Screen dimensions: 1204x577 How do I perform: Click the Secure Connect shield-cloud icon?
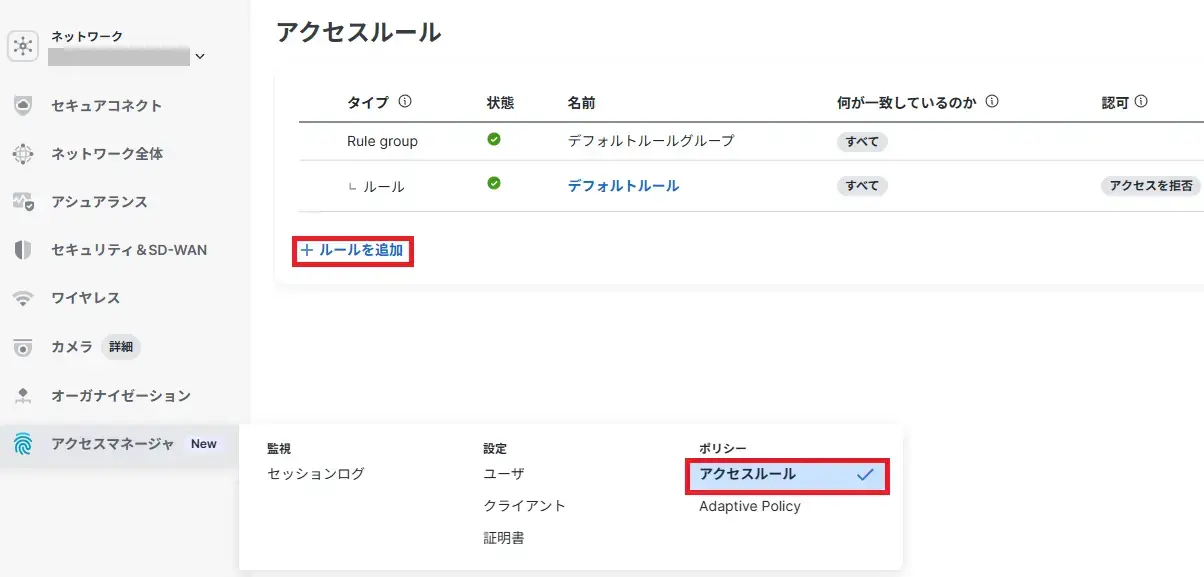coord(23,105)
